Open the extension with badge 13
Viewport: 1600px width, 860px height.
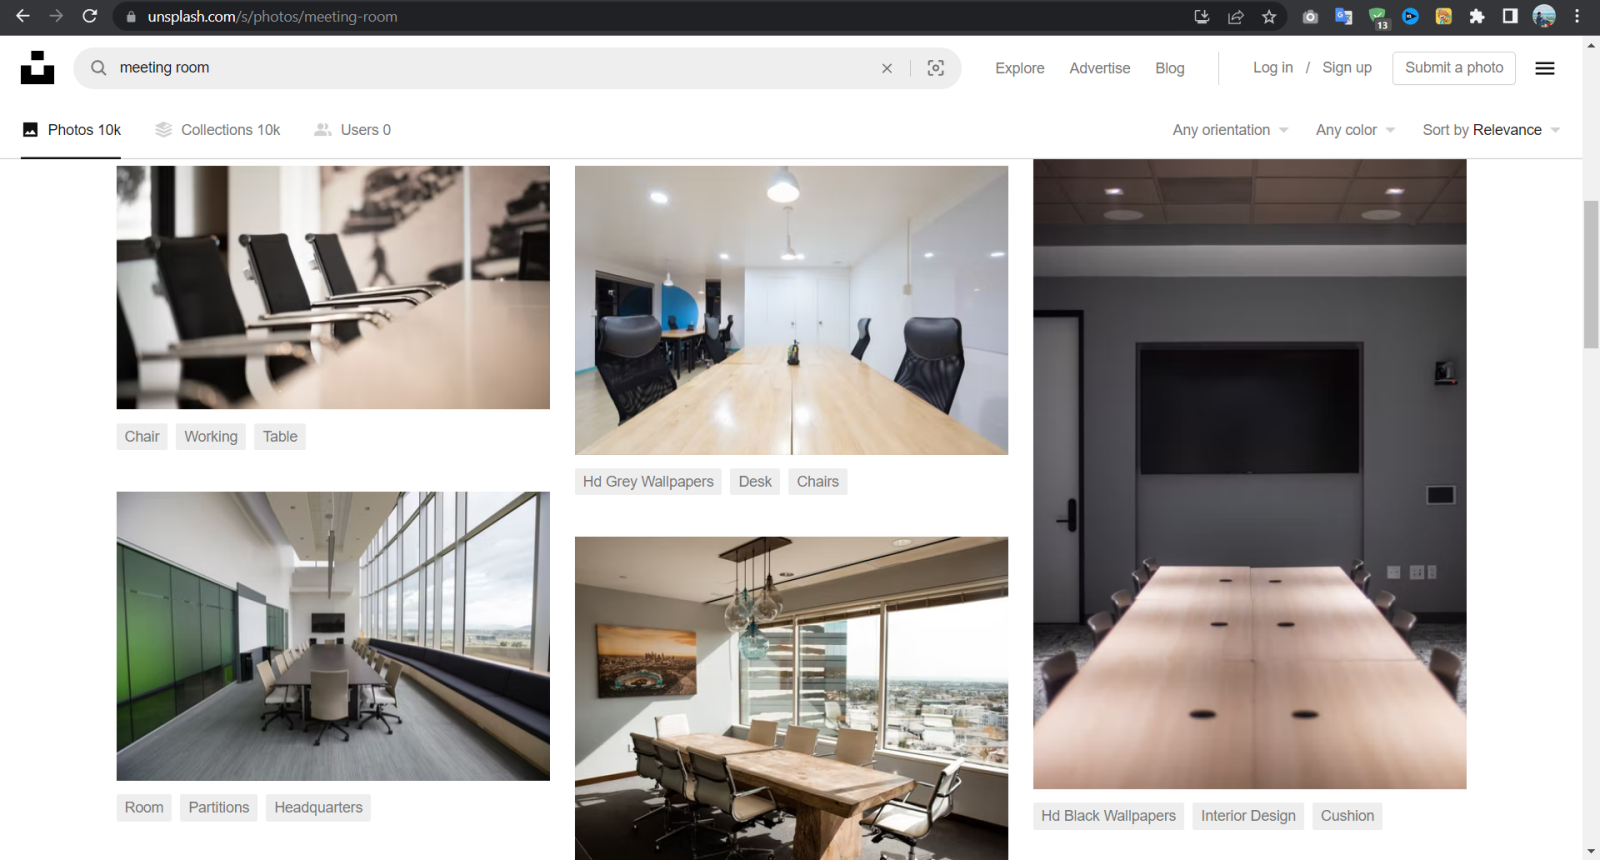tap(1378, 17)
